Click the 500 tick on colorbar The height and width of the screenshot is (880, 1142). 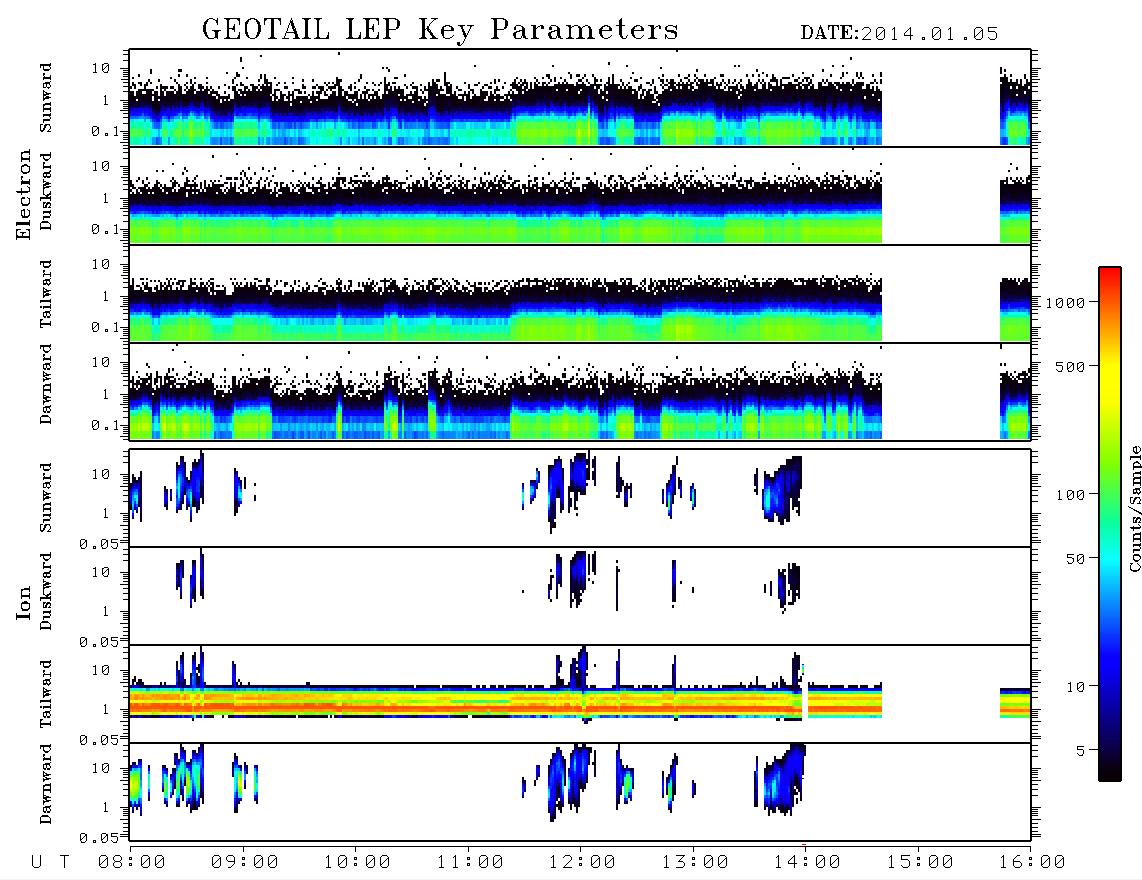click(x=1071, y=366)
